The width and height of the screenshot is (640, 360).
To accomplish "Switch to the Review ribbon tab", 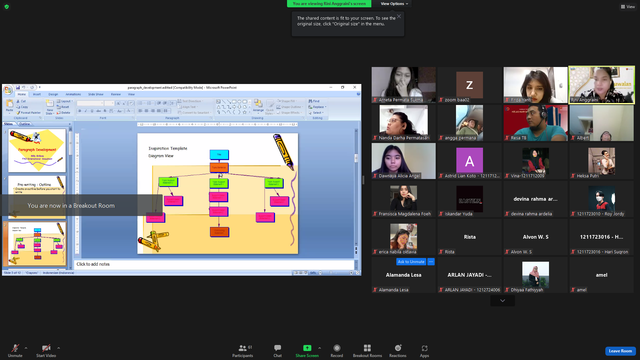I will [x=116, y=94].
